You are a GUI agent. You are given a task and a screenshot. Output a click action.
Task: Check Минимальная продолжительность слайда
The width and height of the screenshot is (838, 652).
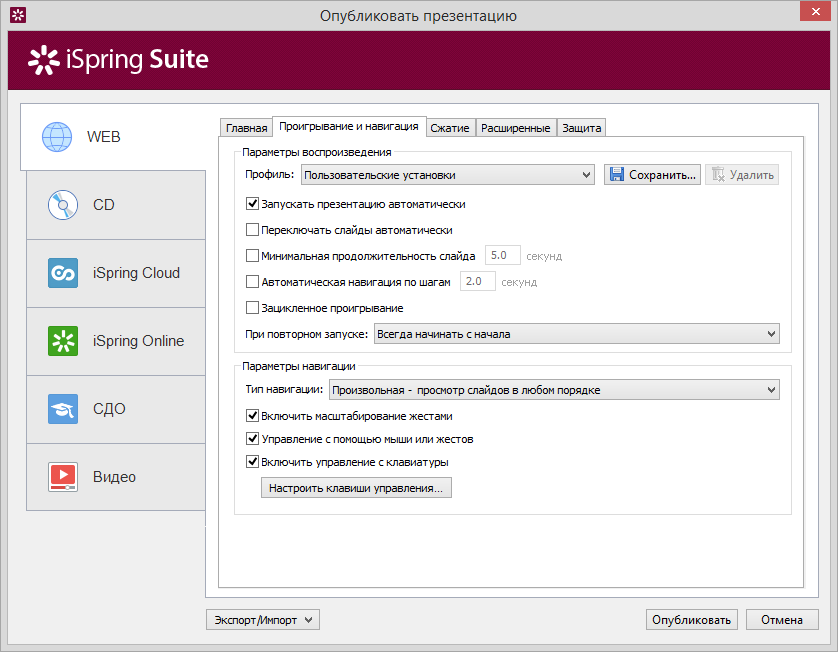(x=252, y=255)
